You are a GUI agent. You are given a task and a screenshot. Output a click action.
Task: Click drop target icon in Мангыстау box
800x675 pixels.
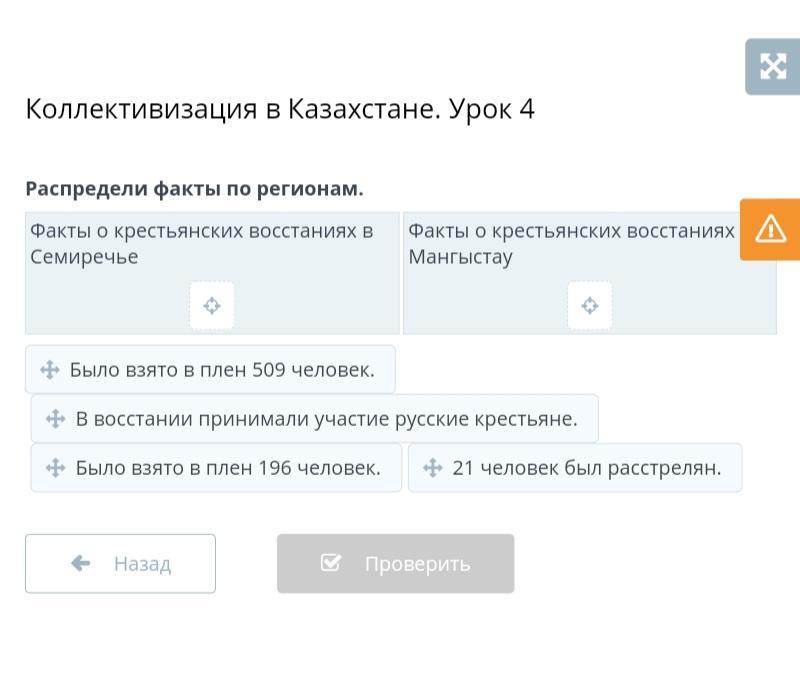point(590,305)
